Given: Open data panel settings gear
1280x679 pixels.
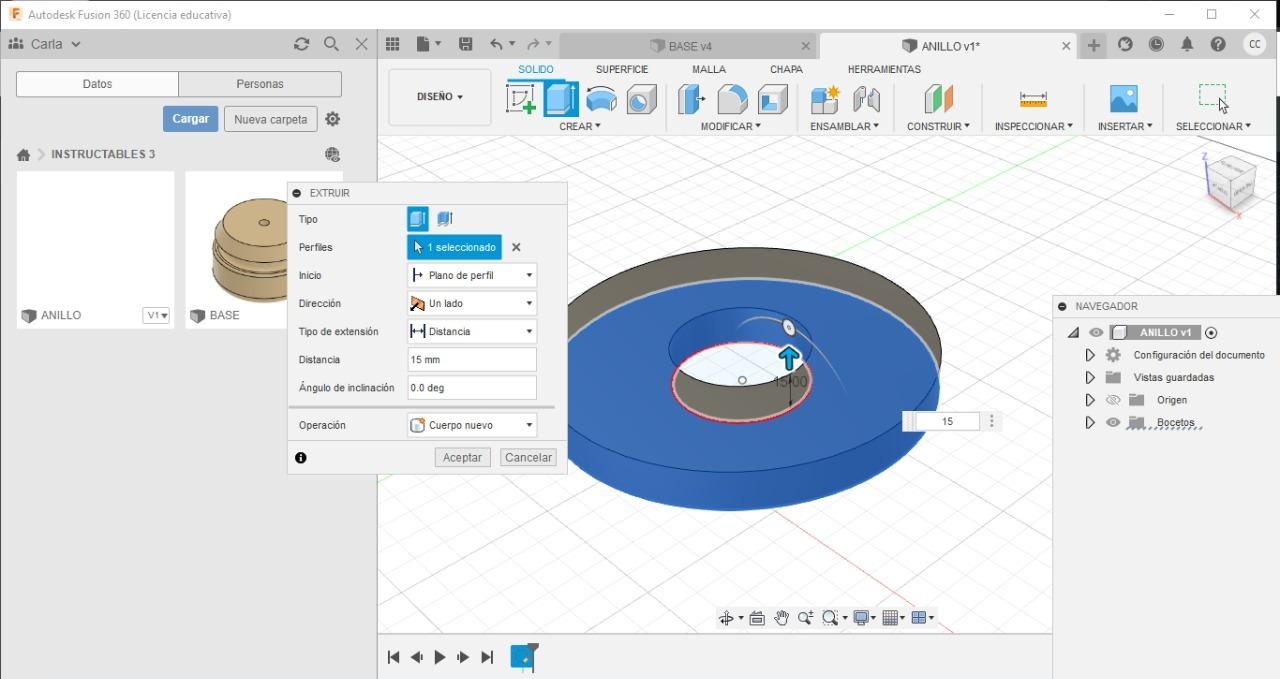Looking at the screenshot, I should pyautogui.click(x=333, y=119).
